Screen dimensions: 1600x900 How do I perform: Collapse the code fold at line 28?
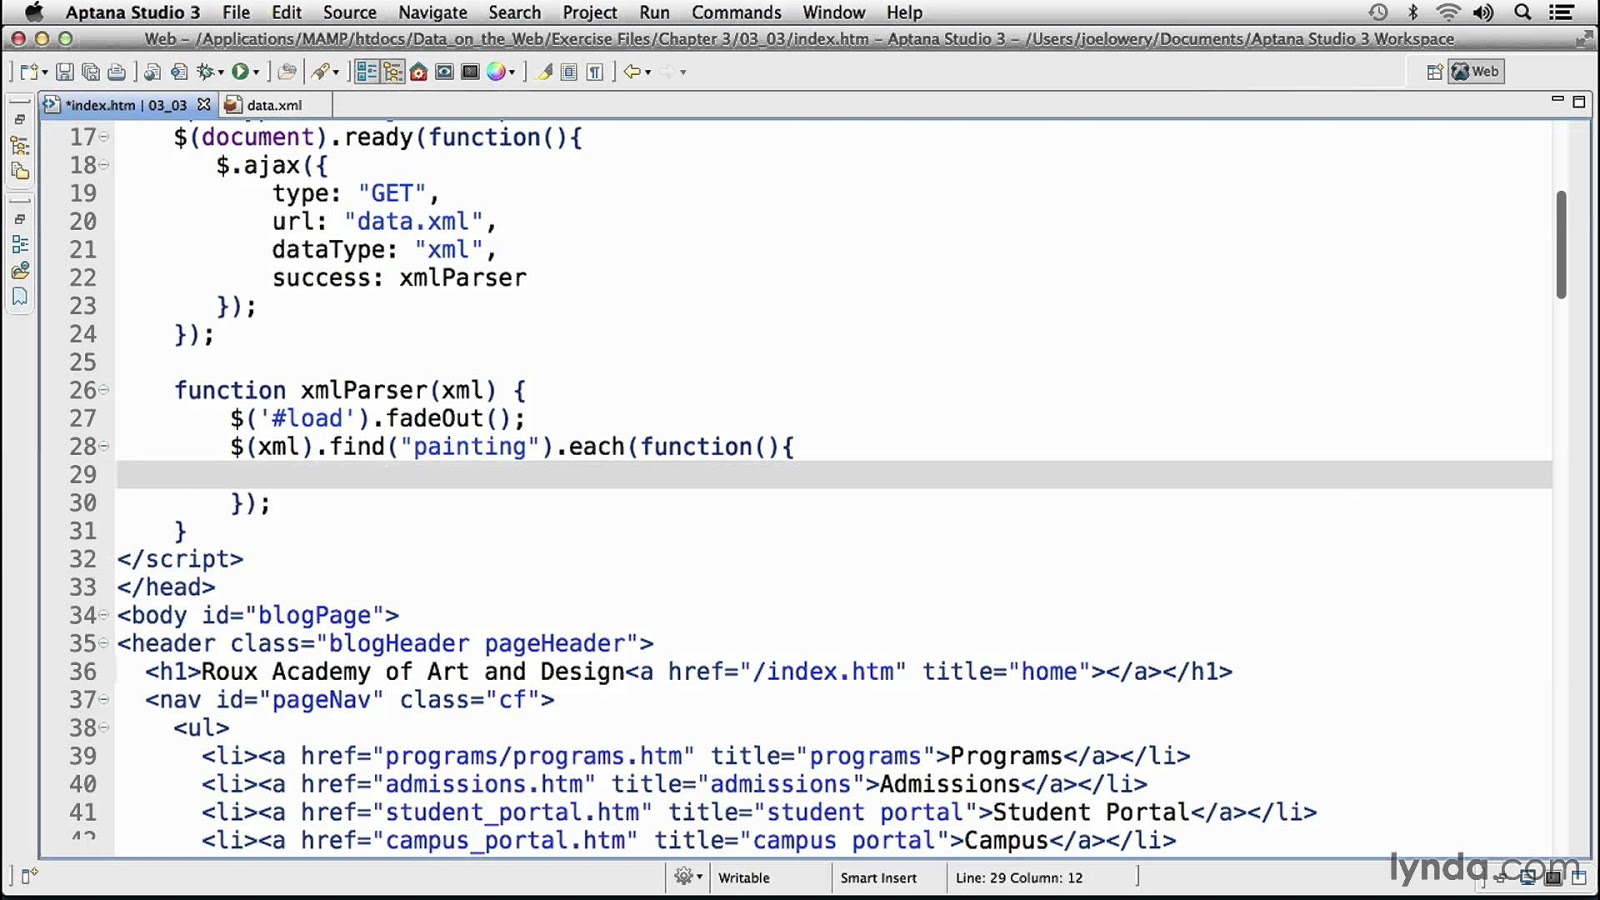[x=104, y=446]
